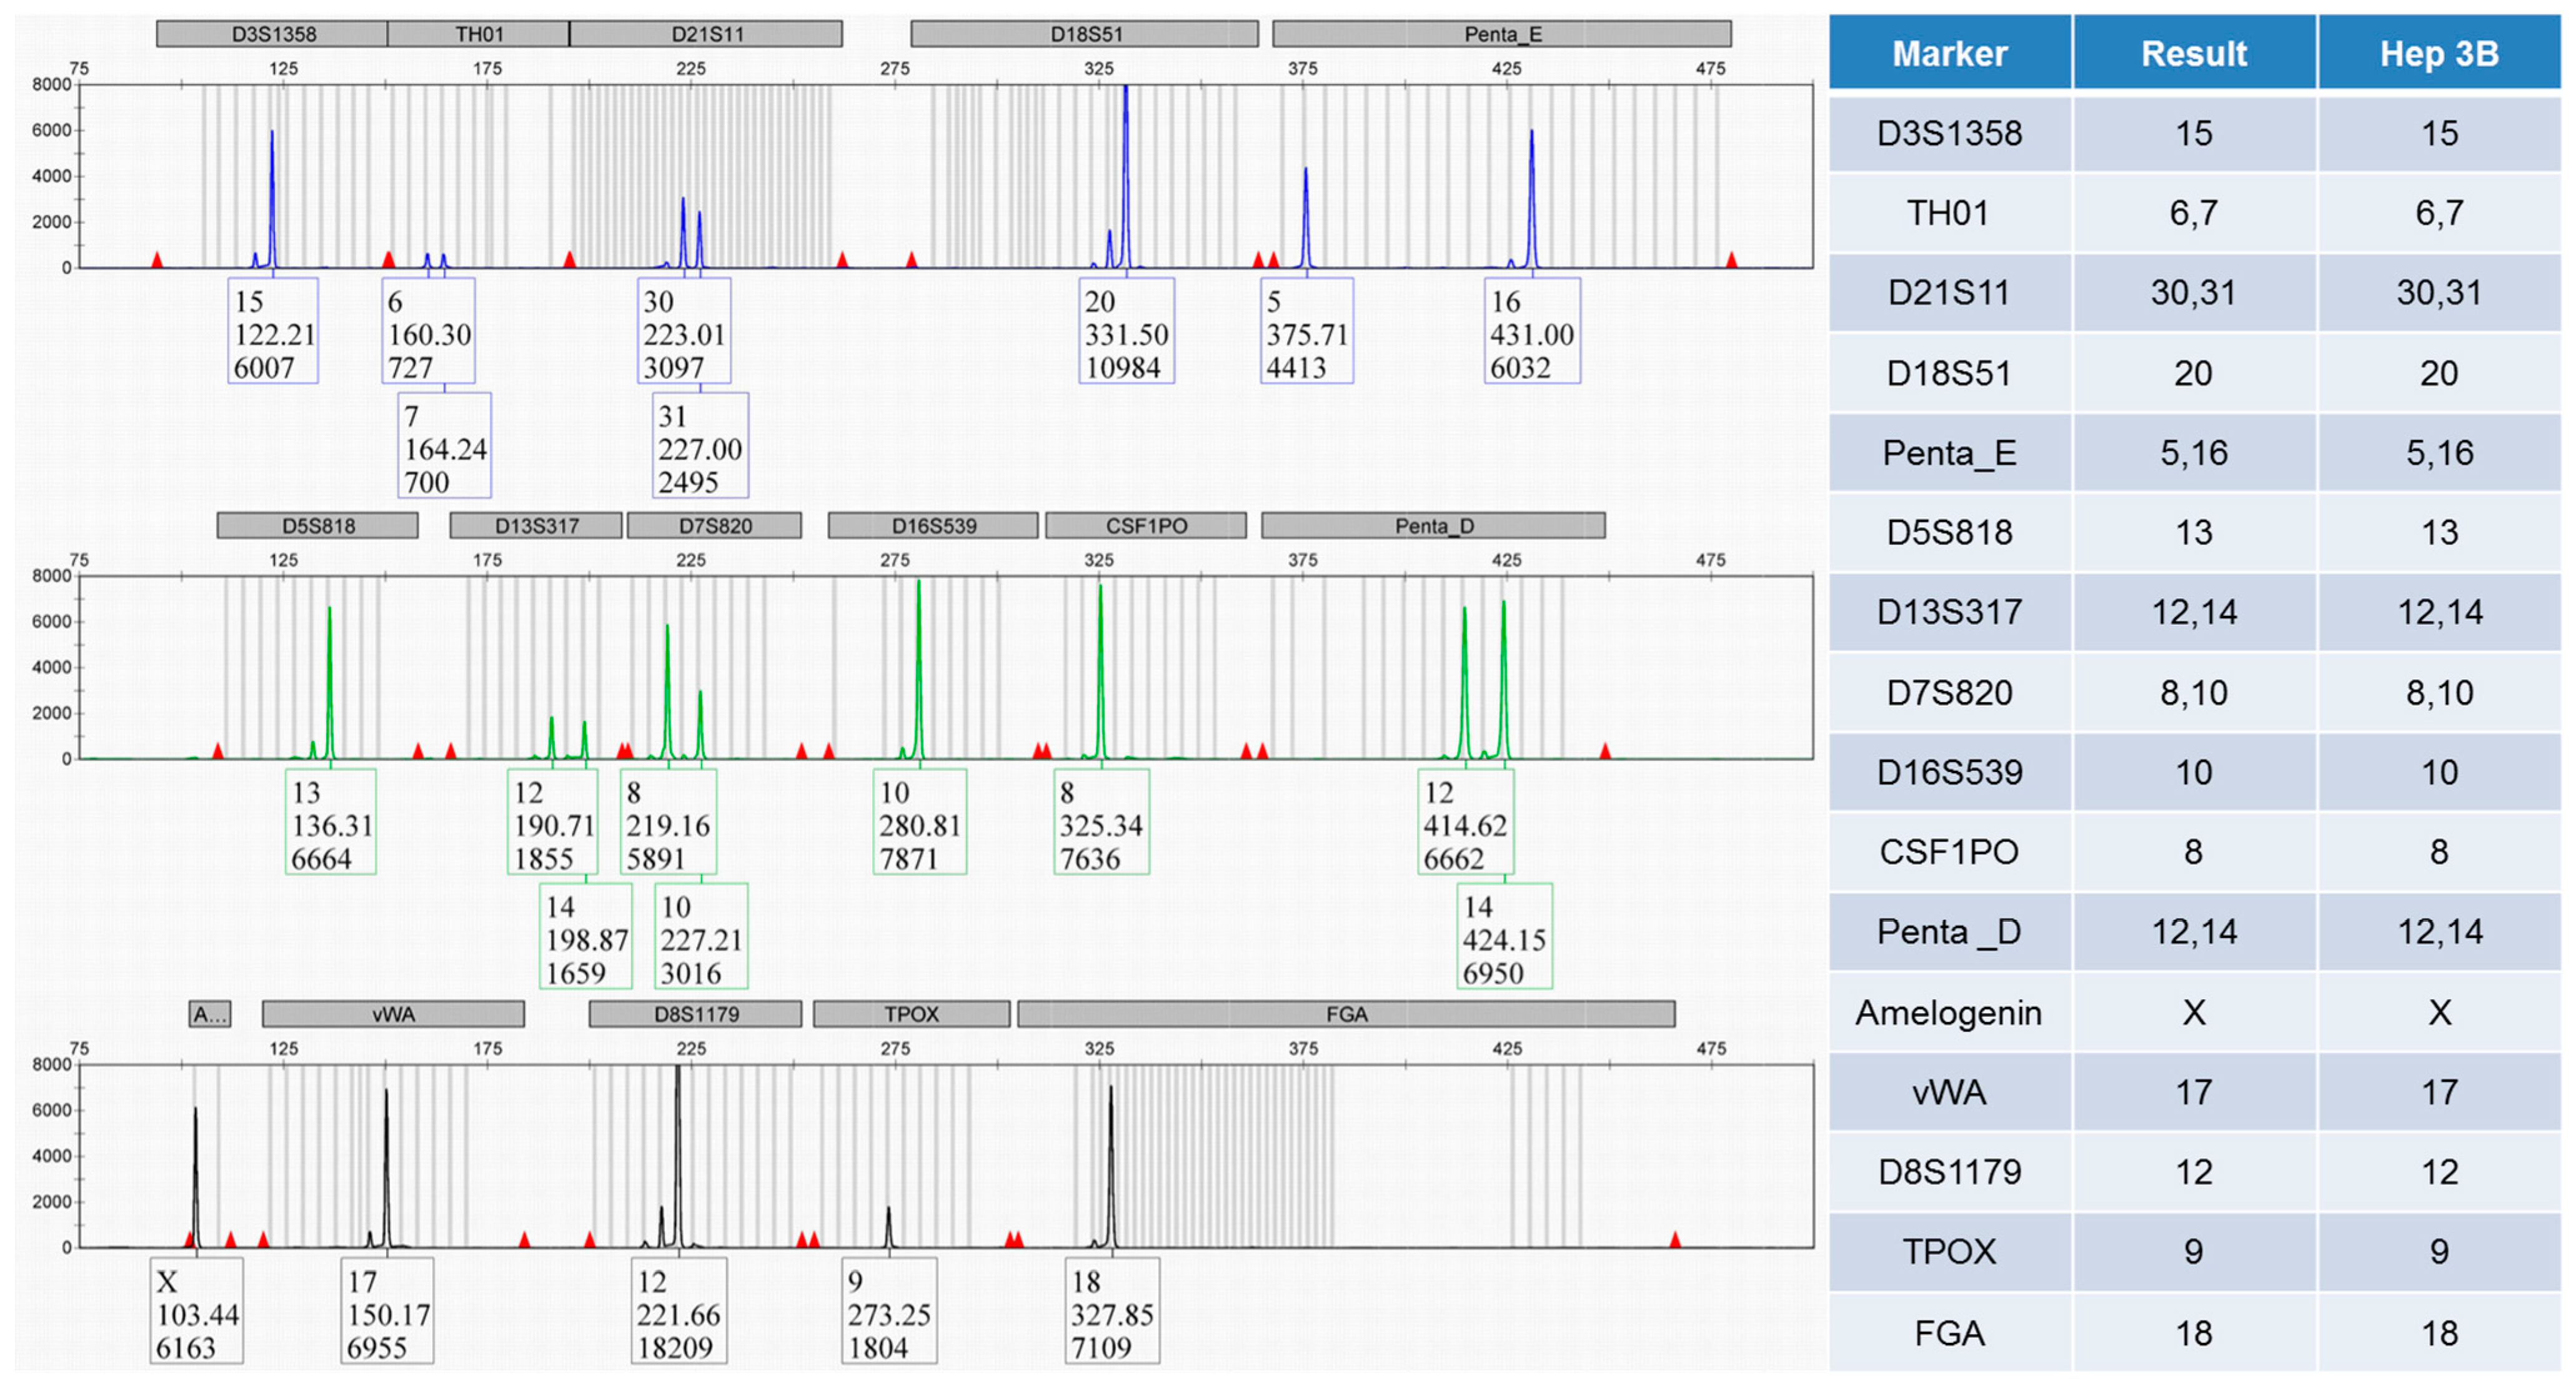Select the allele 20 label 331.50
This screenshot has width=2576, height=1386.
pyautogui.click(x=1126, y=332)
